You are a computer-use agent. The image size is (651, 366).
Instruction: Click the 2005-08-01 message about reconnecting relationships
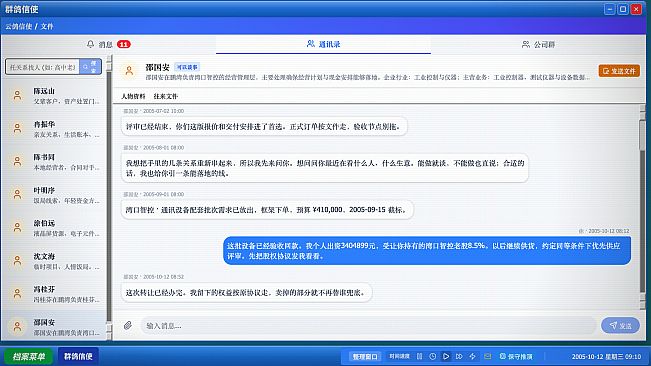(x=325, y=168)
